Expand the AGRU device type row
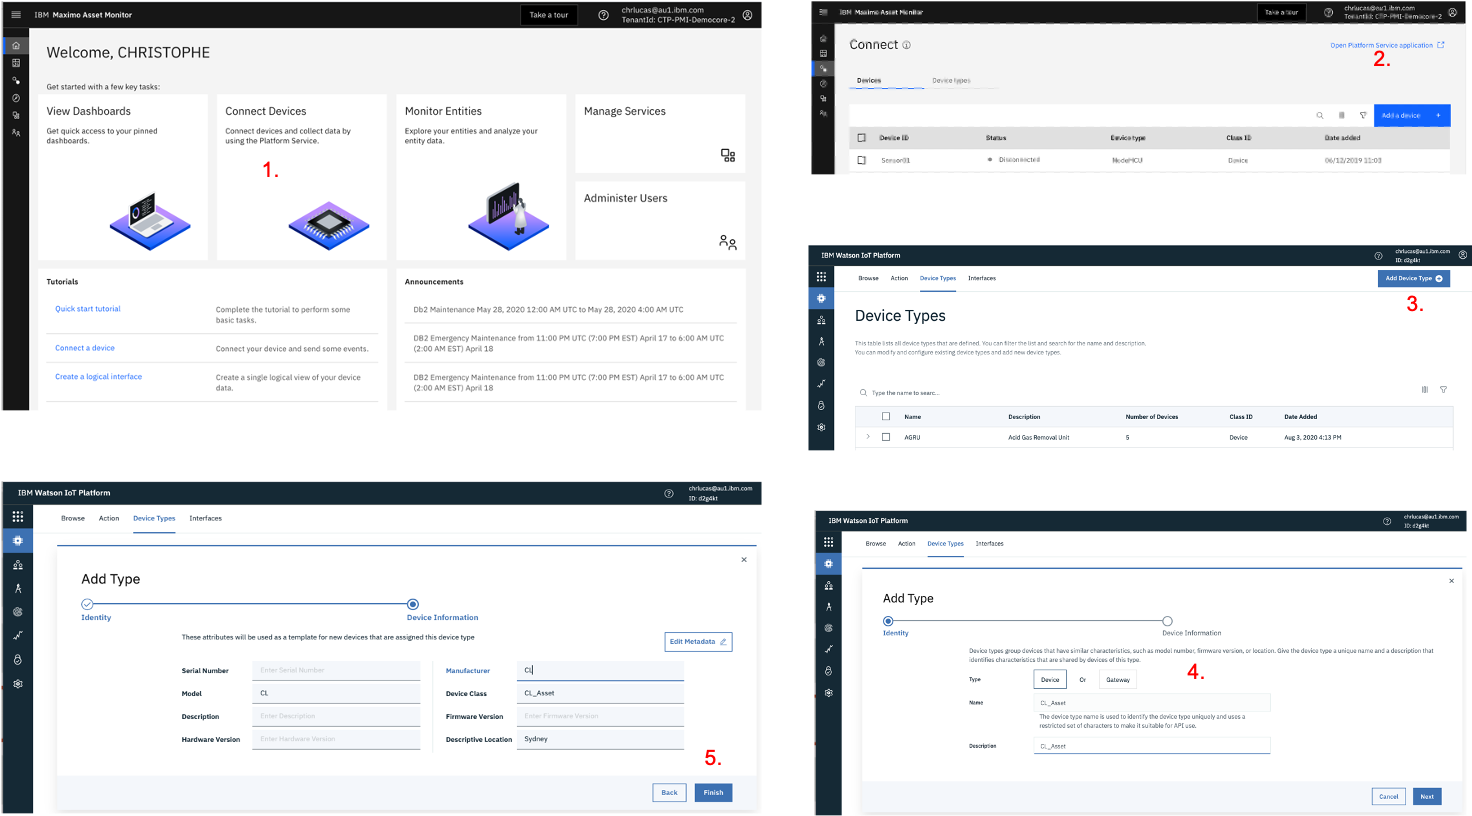Image resolution: width=1472 pixels, height=816 pixels. tap(868, 436)
